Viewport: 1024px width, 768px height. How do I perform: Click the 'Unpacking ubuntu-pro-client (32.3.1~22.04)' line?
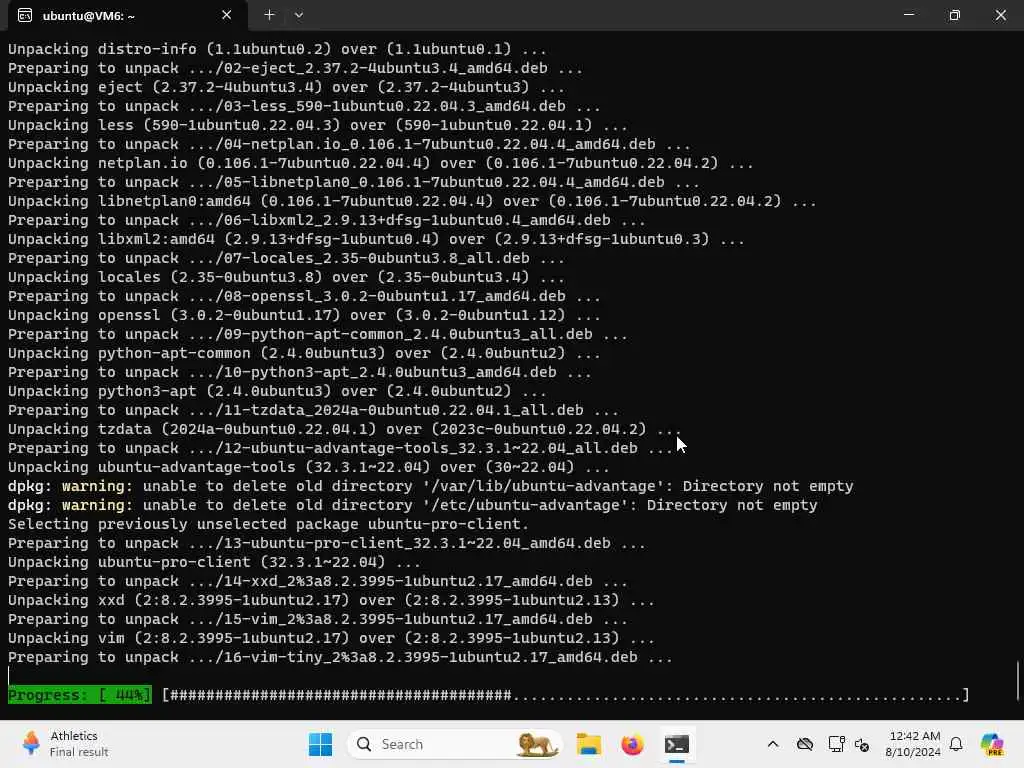(x=214, y=562)
